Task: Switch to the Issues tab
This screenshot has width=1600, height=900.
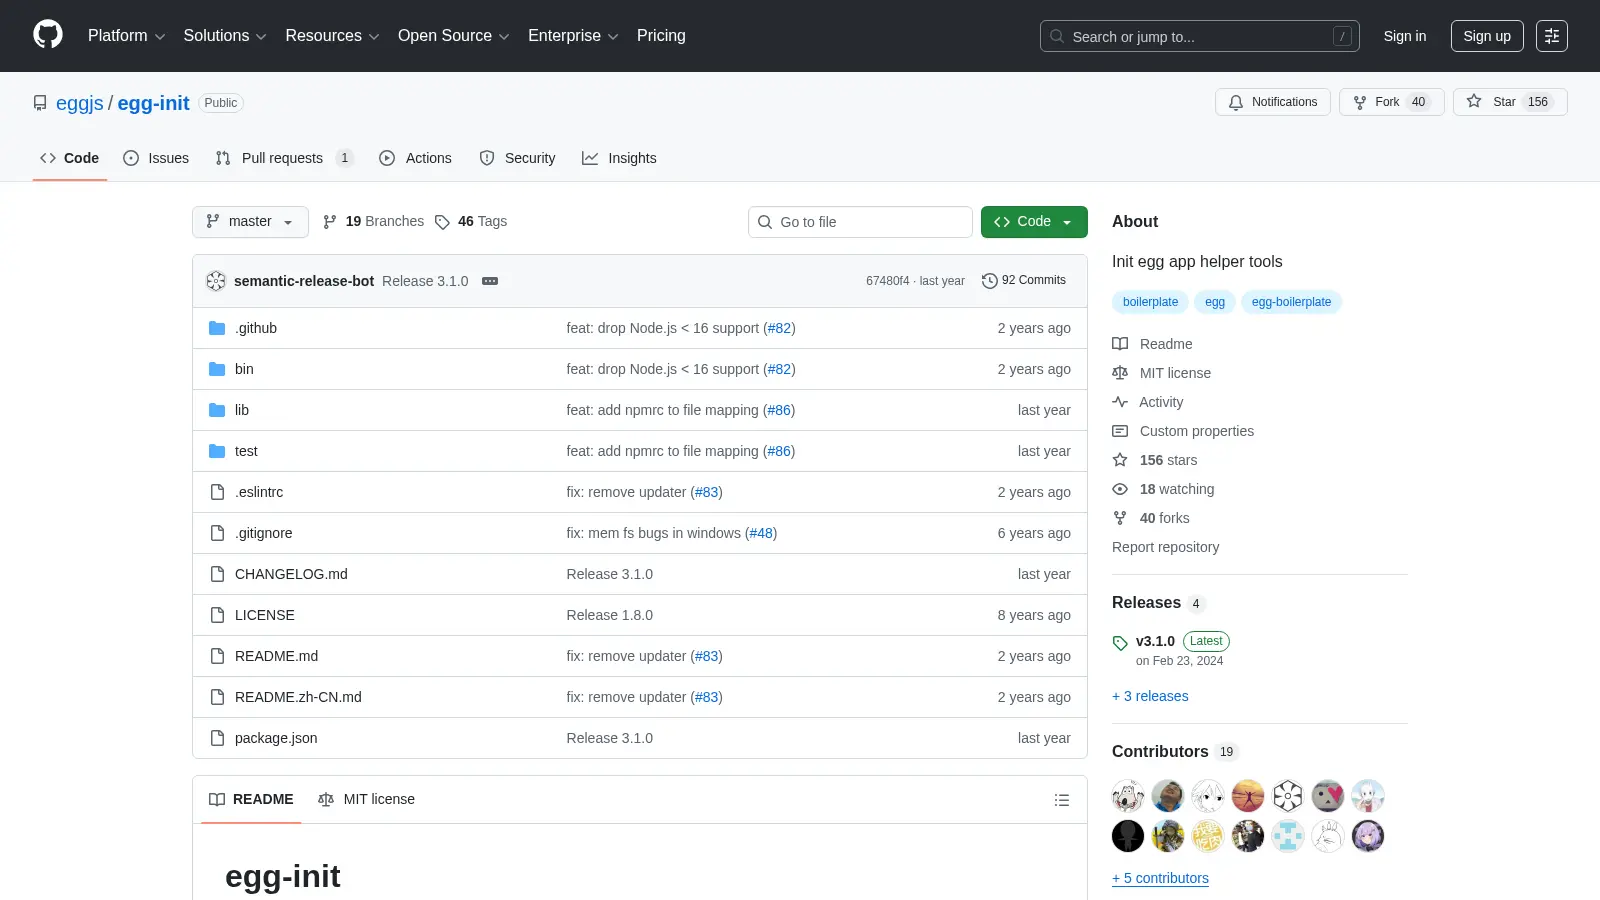Action: pos(156,158)
